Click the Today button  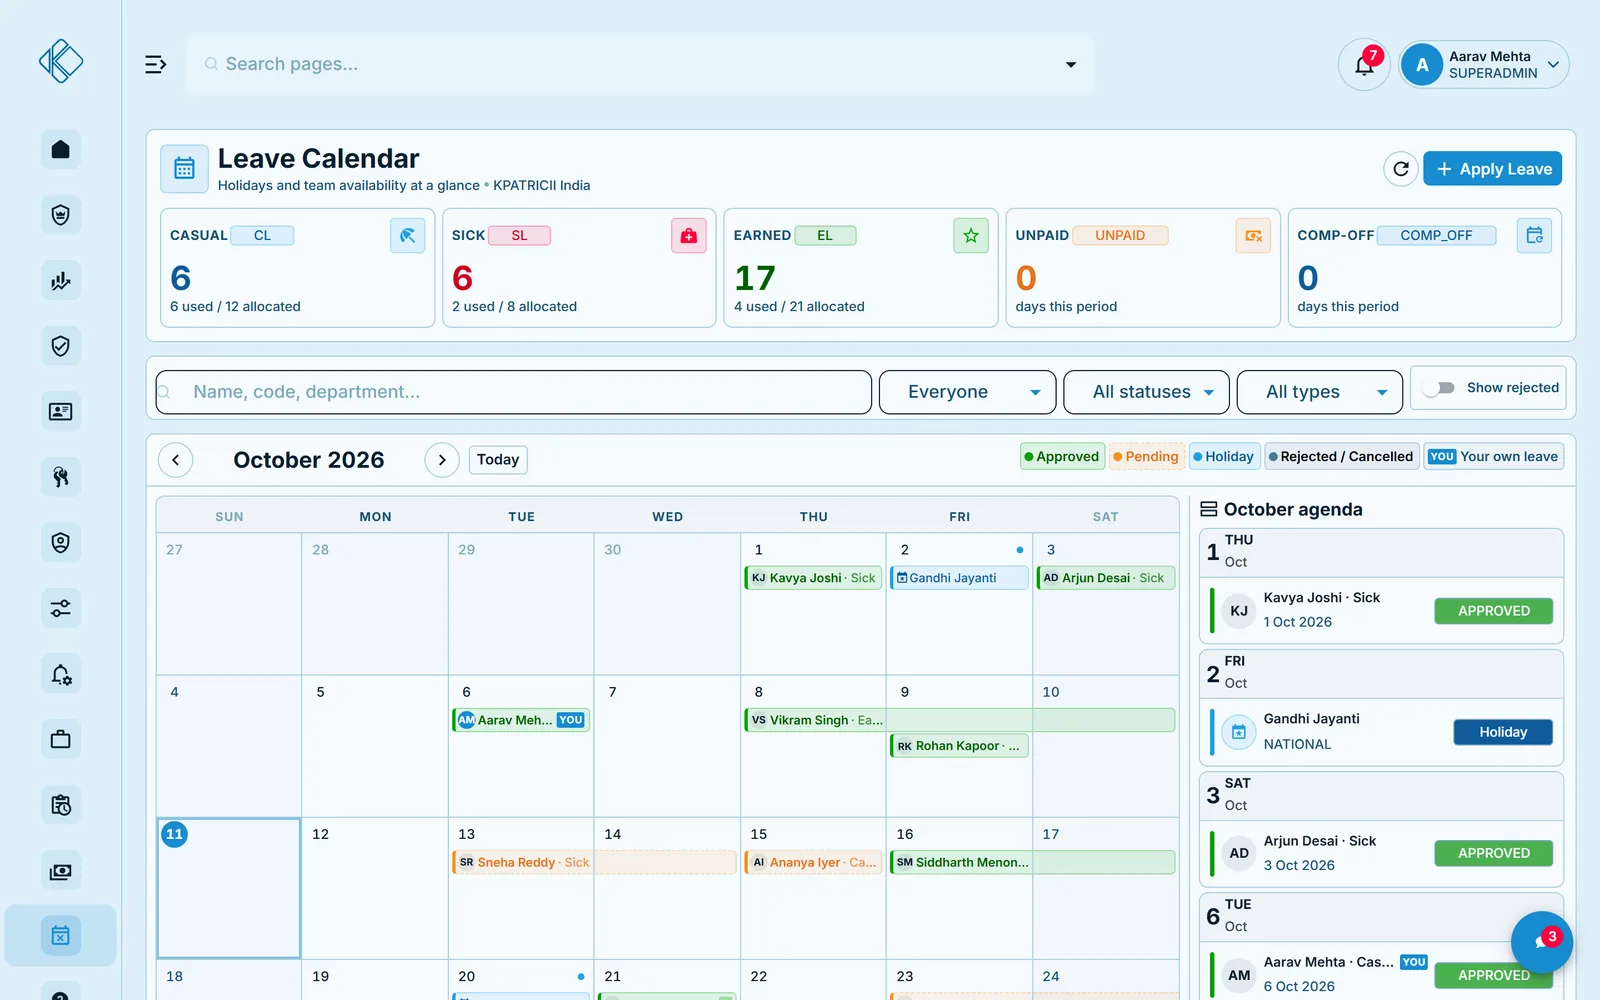pyautogui.click(x=498, y=460)
